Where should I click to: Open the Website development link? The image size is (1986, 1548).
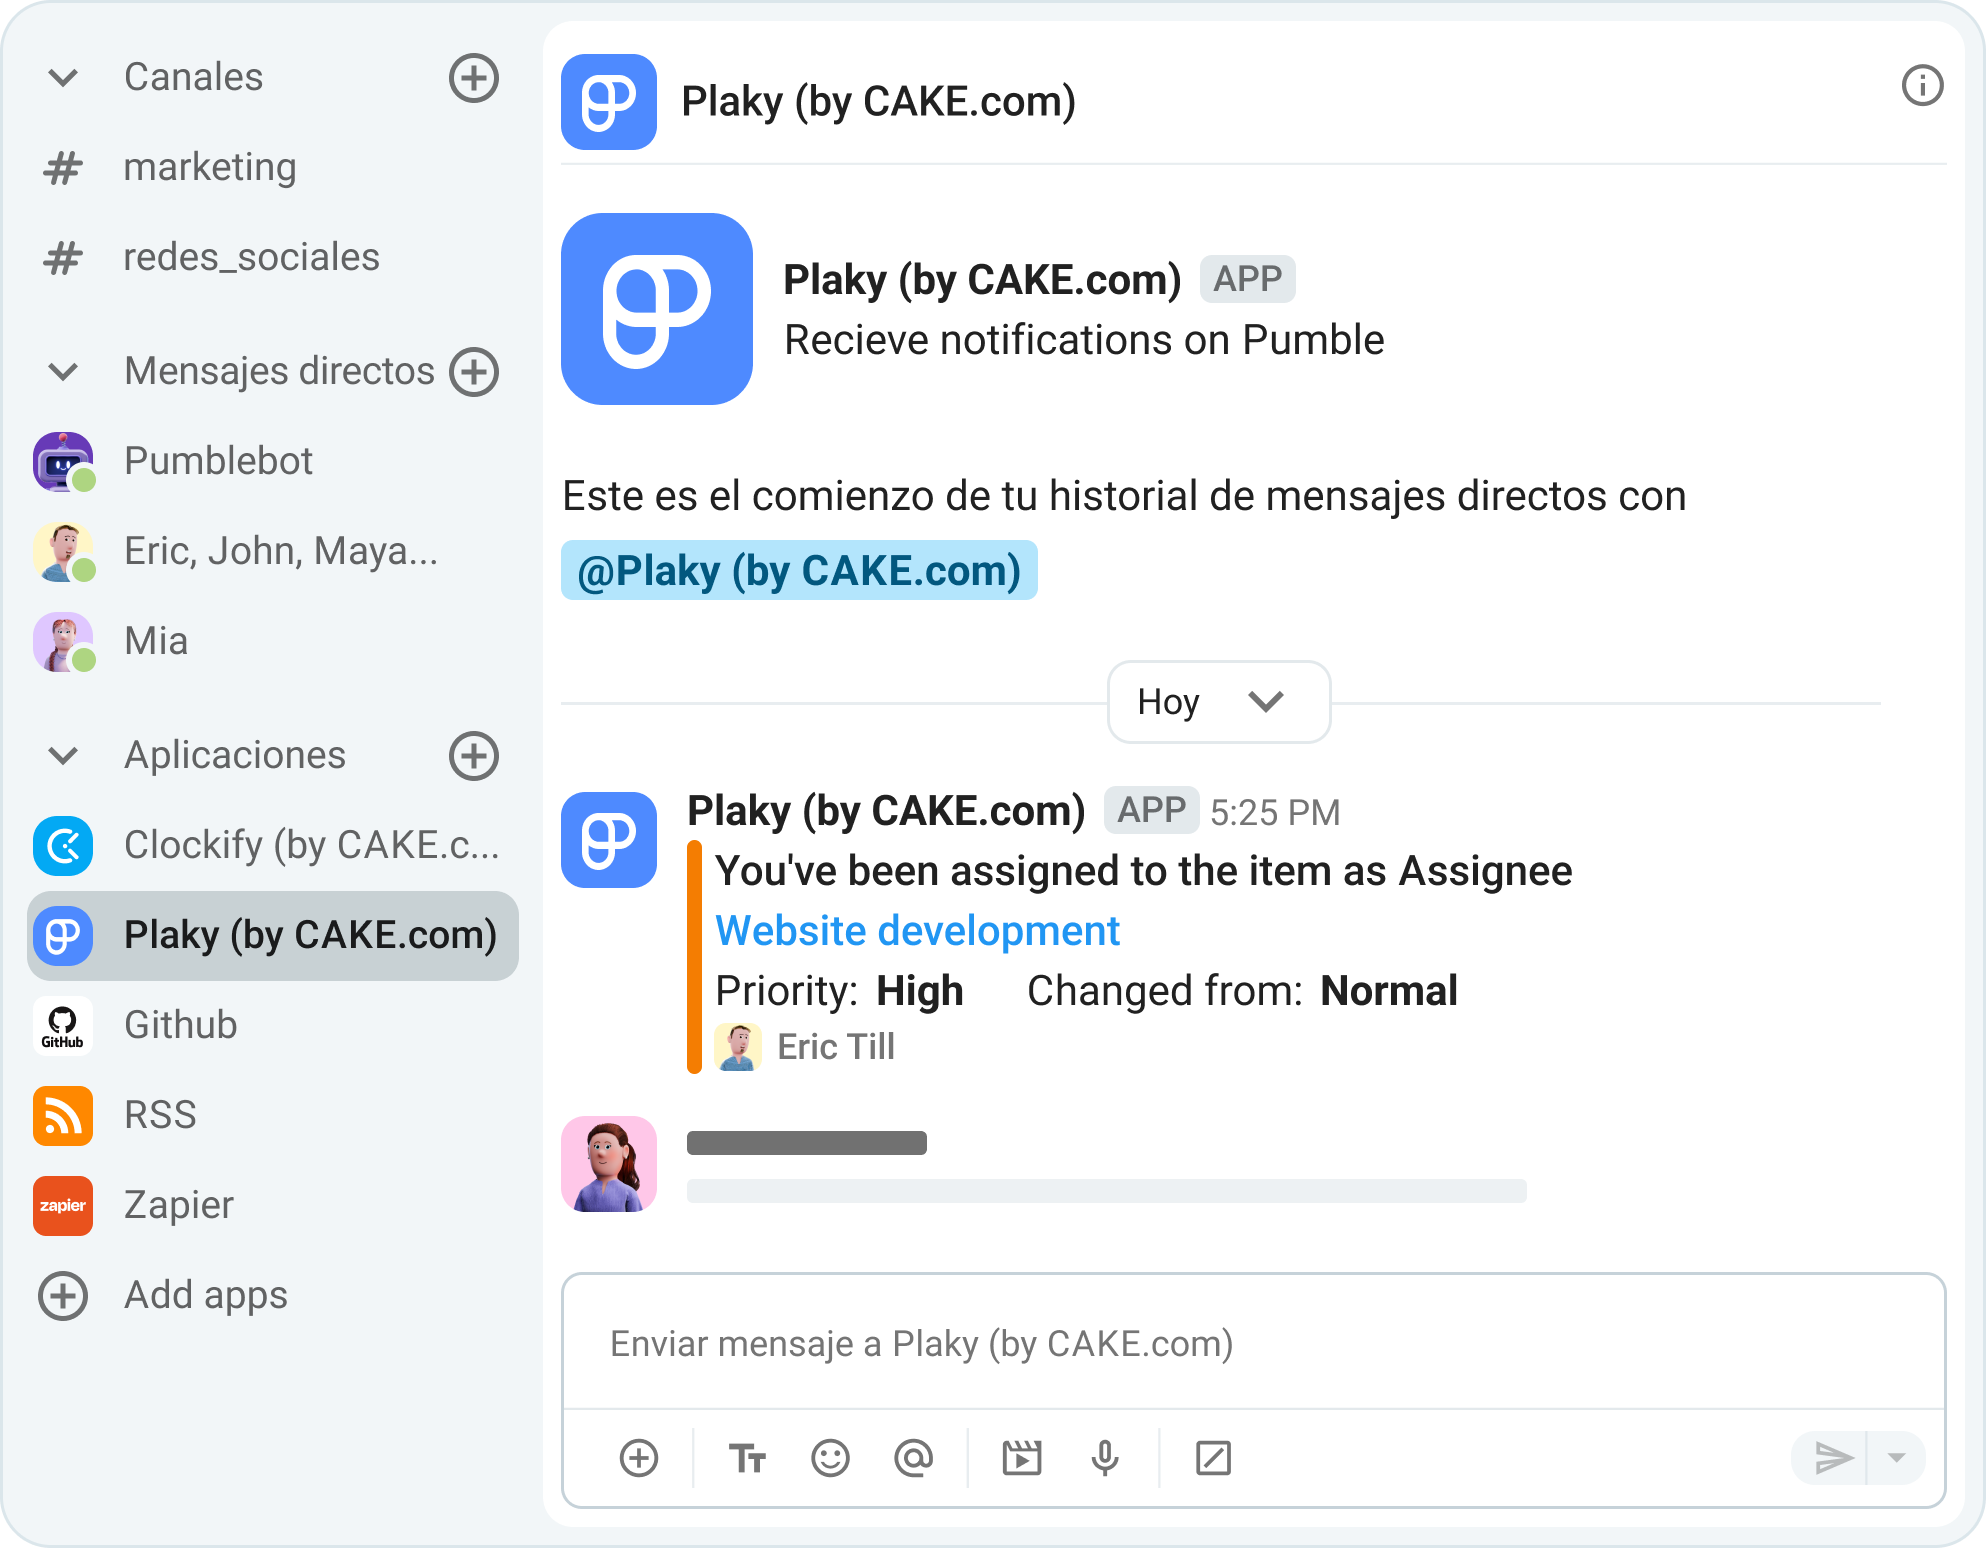918,931
